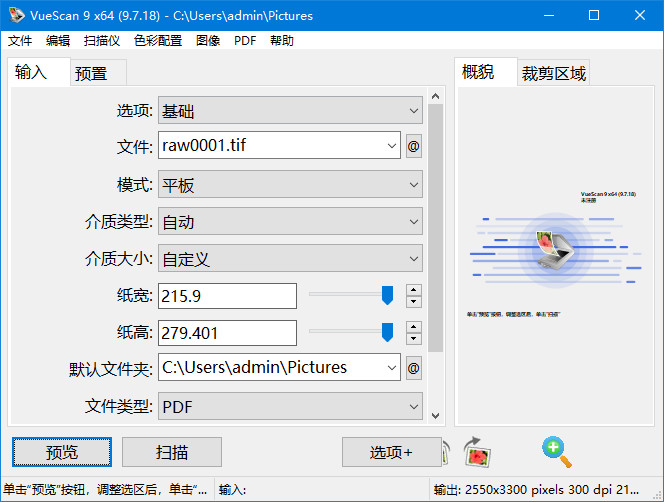Viewport: 664px width, 502px height.
Task: Click the 纸宽 slider handle
Action: [387, 295]
